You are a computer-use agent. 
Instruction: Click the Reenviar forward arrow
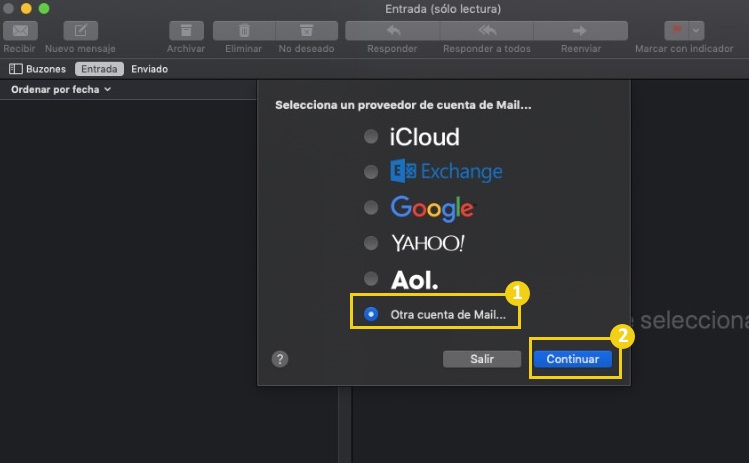(580, 31)
